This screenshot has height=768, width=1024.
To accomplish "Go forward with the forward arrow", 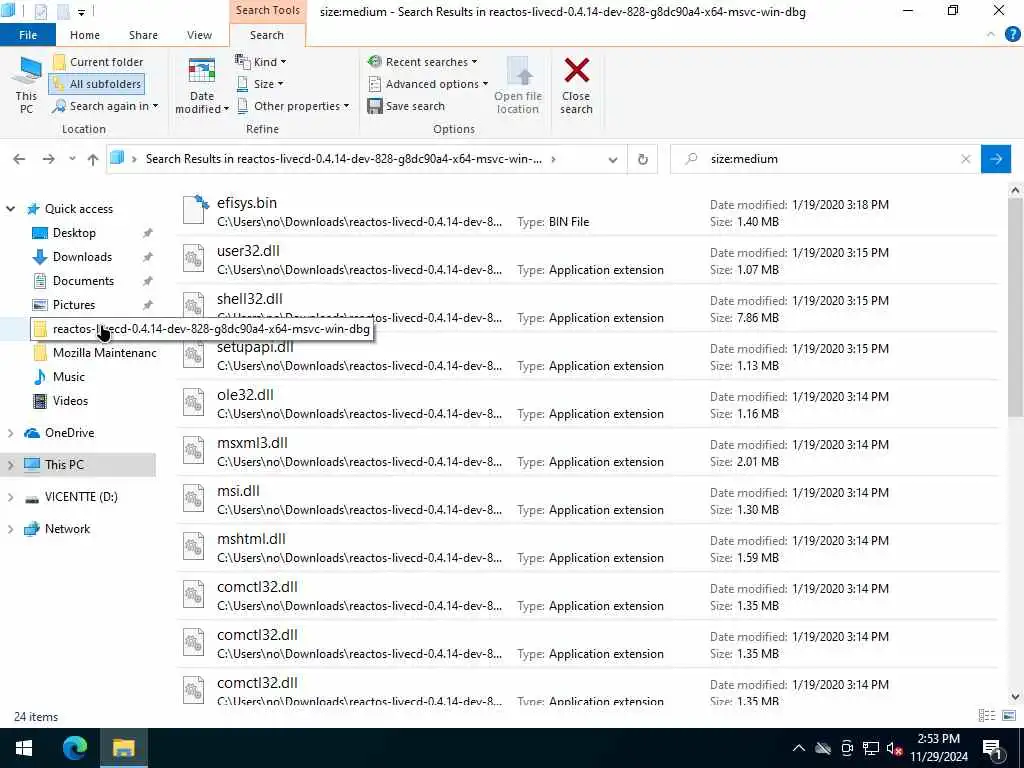I will (48, 159).
